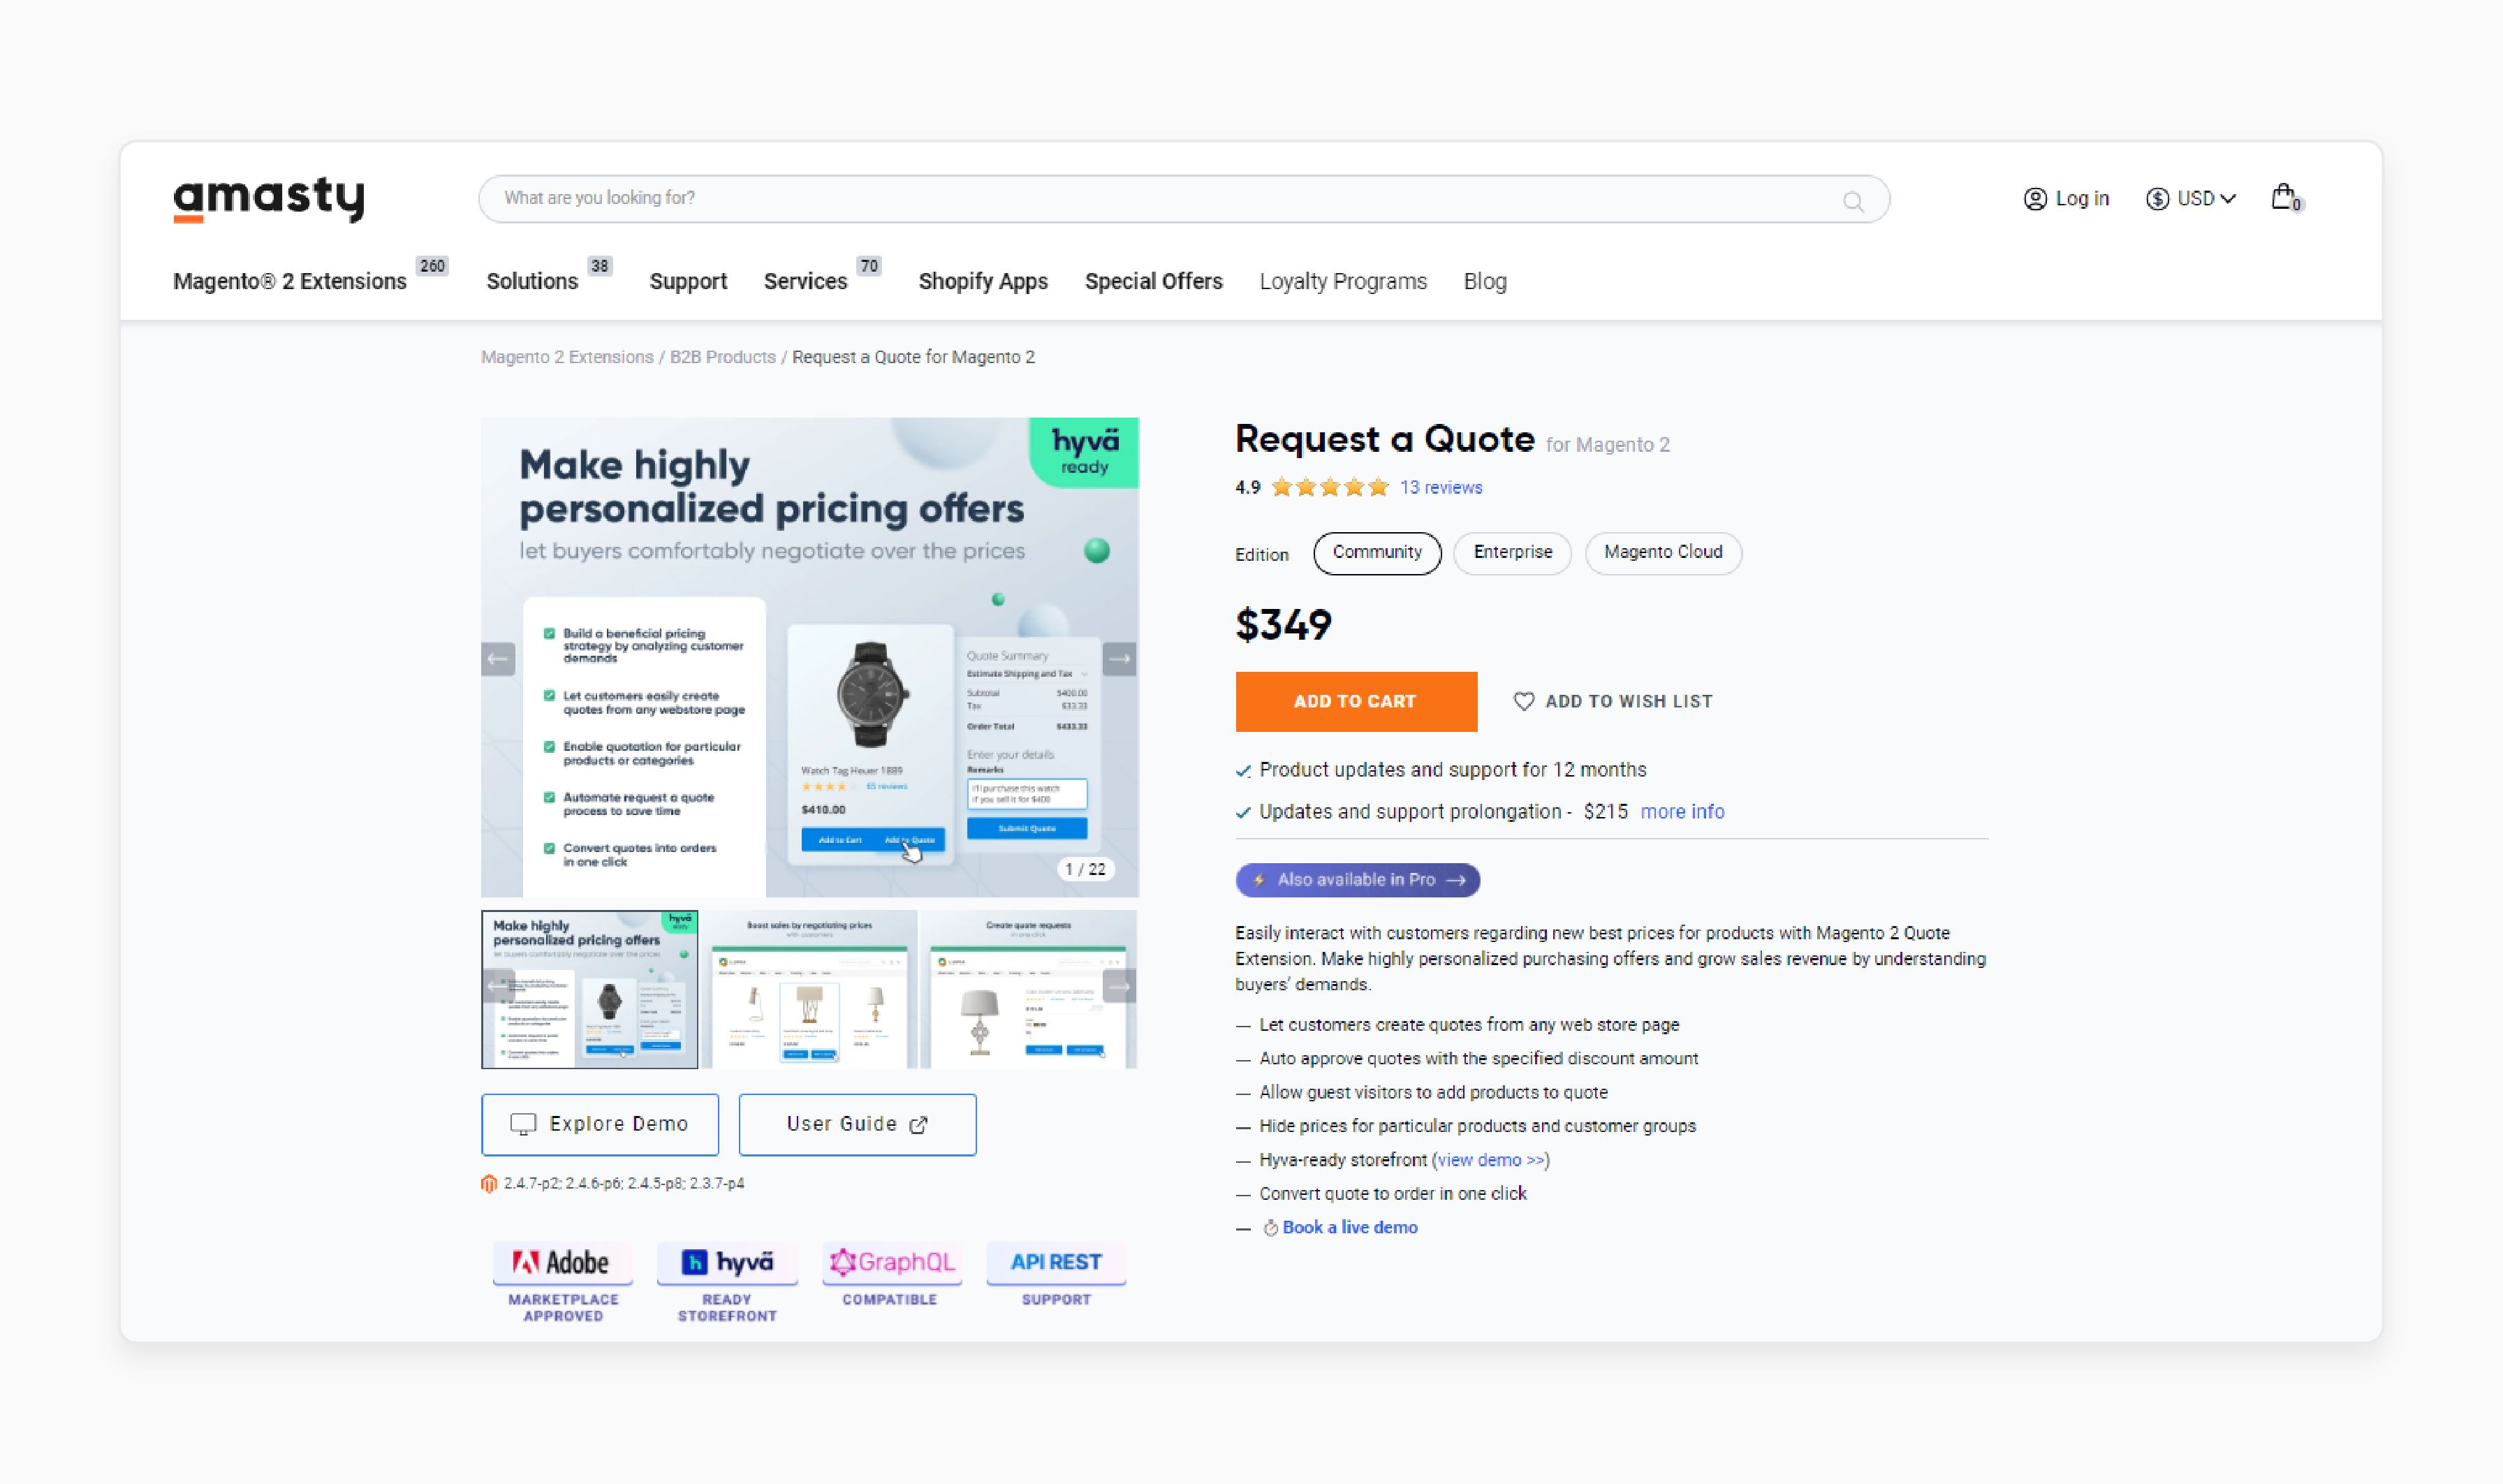Screen dimensions: 2503x1484
Task: Expand the Solutions menu dropdown
Action: coord(531,281)
